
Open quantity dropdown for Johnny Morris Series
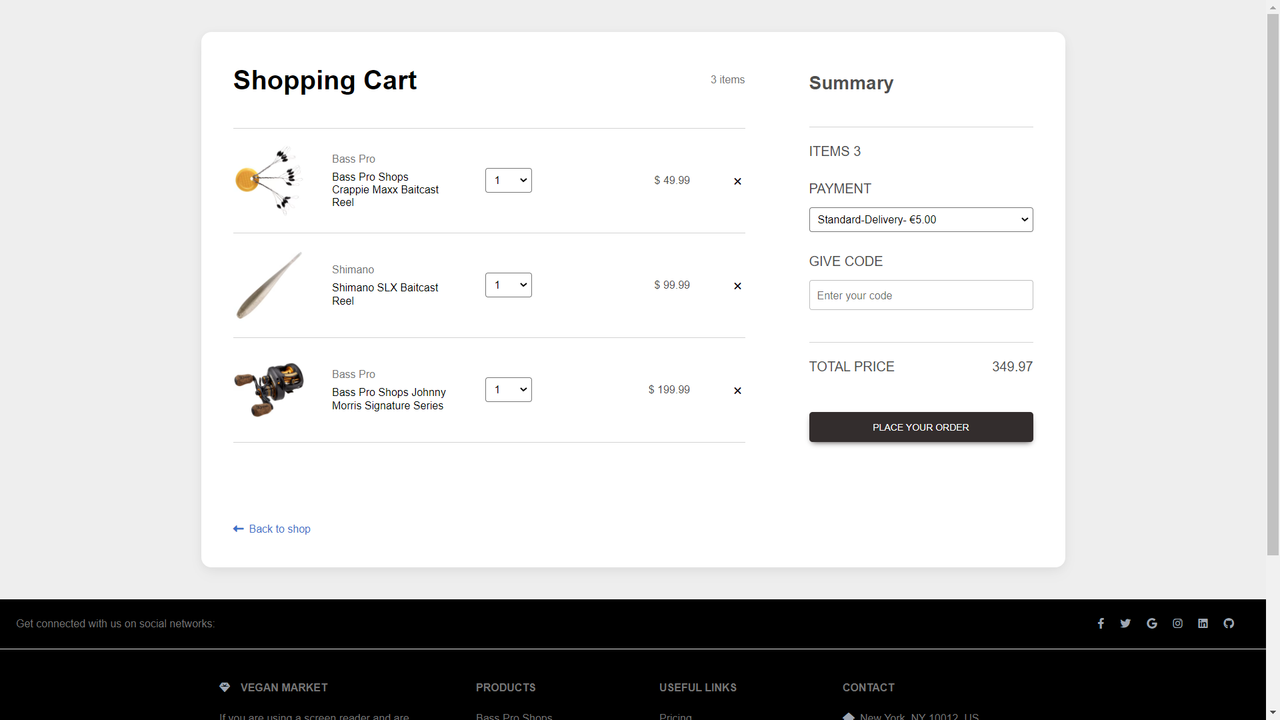(x=508, y=389)
